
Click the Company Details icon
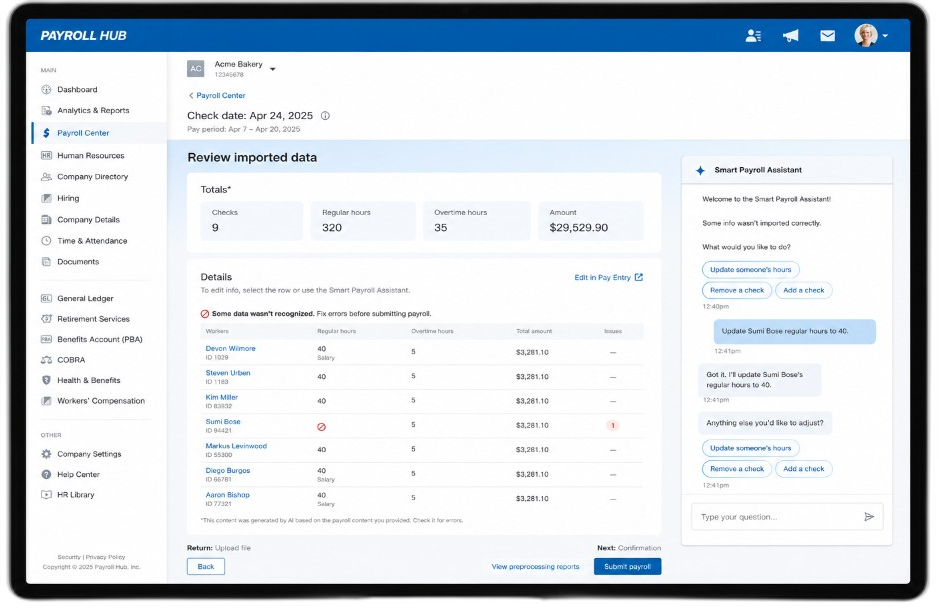(x=46, y=219)
